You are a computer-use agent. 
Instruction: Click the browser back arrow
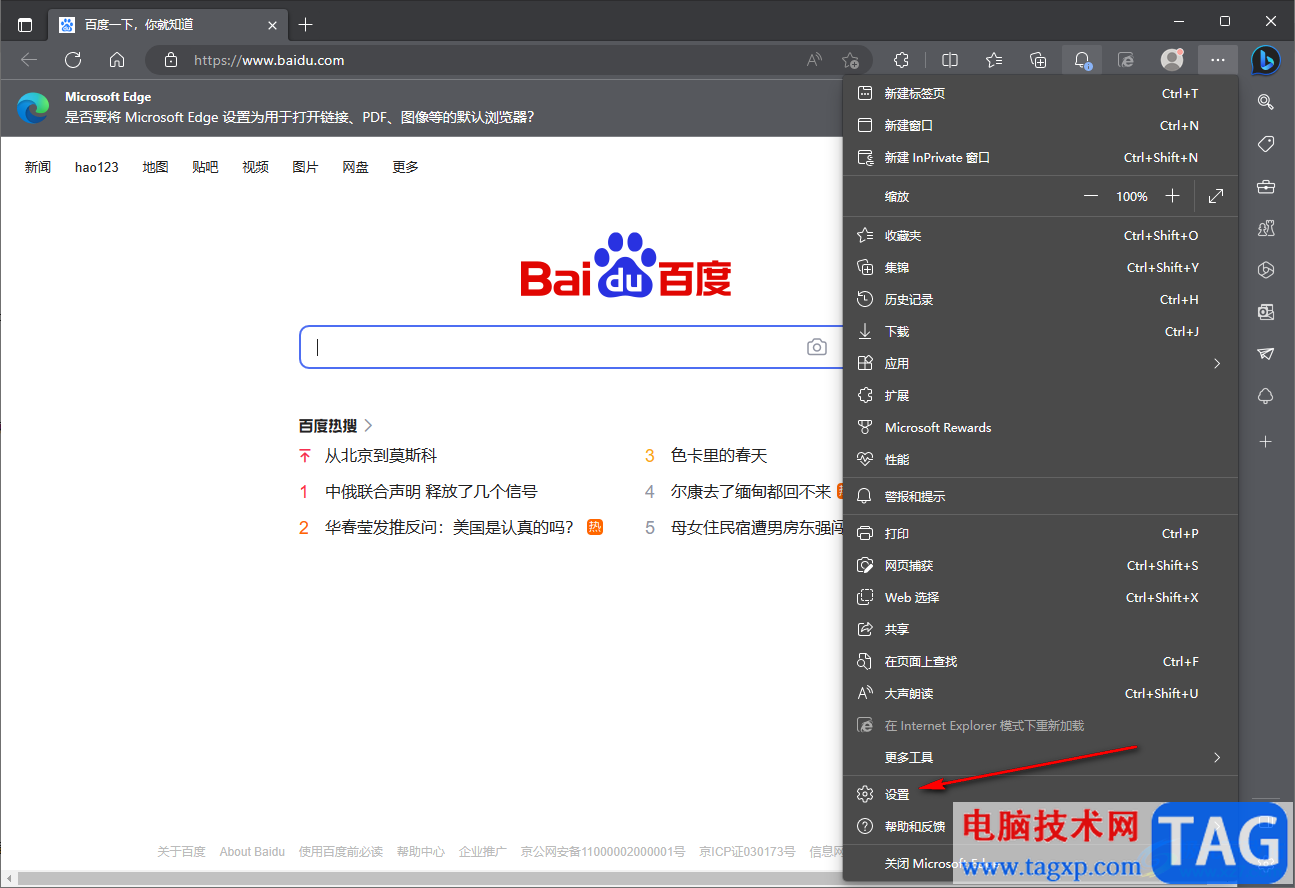(29, 60)
